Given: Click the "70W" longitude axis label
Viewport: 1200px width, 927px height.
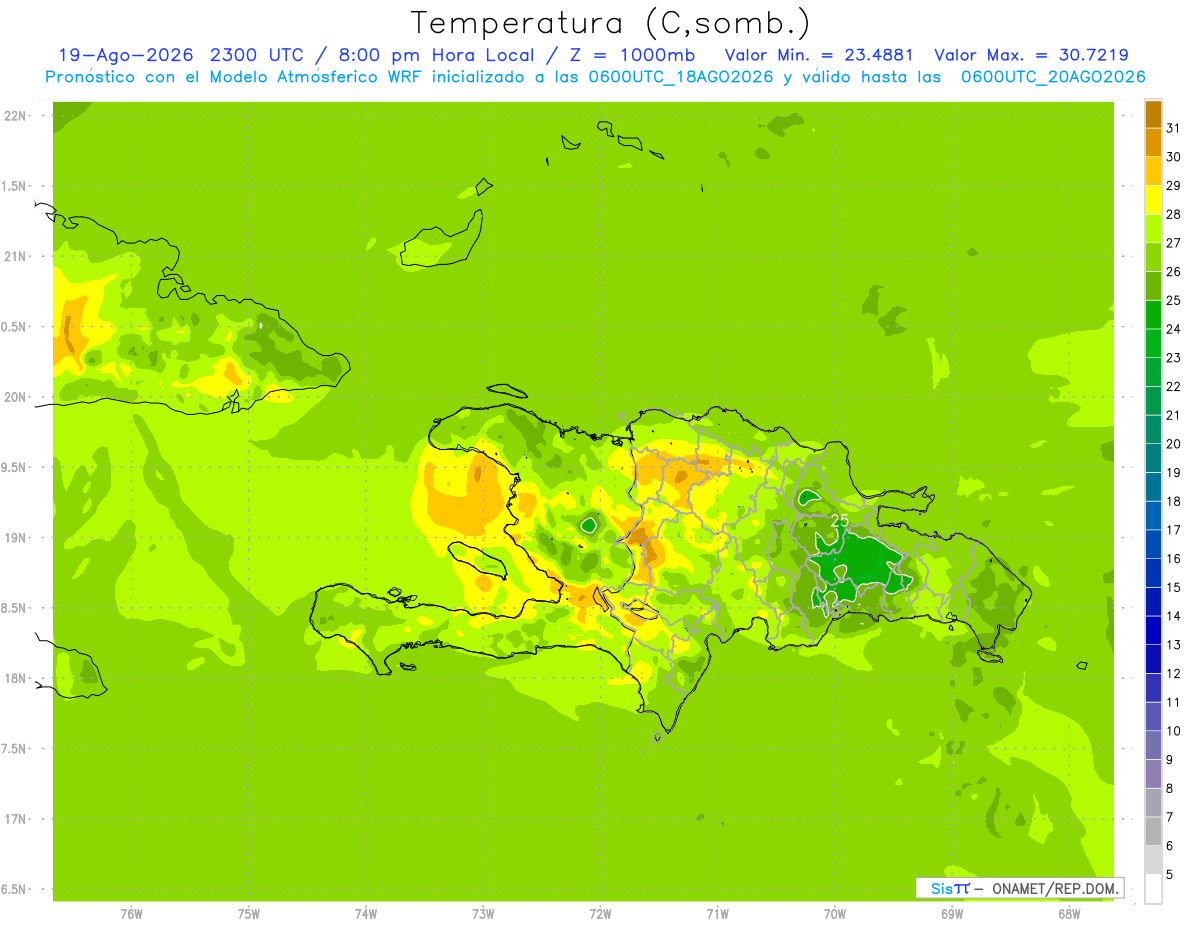Looking at the screenshot, I should (x=835, y=913).
